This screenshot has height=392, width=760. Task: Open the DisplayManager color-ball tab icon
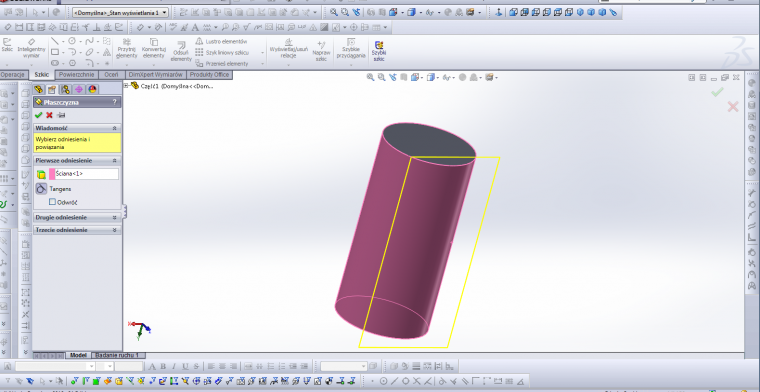(93, 89)
